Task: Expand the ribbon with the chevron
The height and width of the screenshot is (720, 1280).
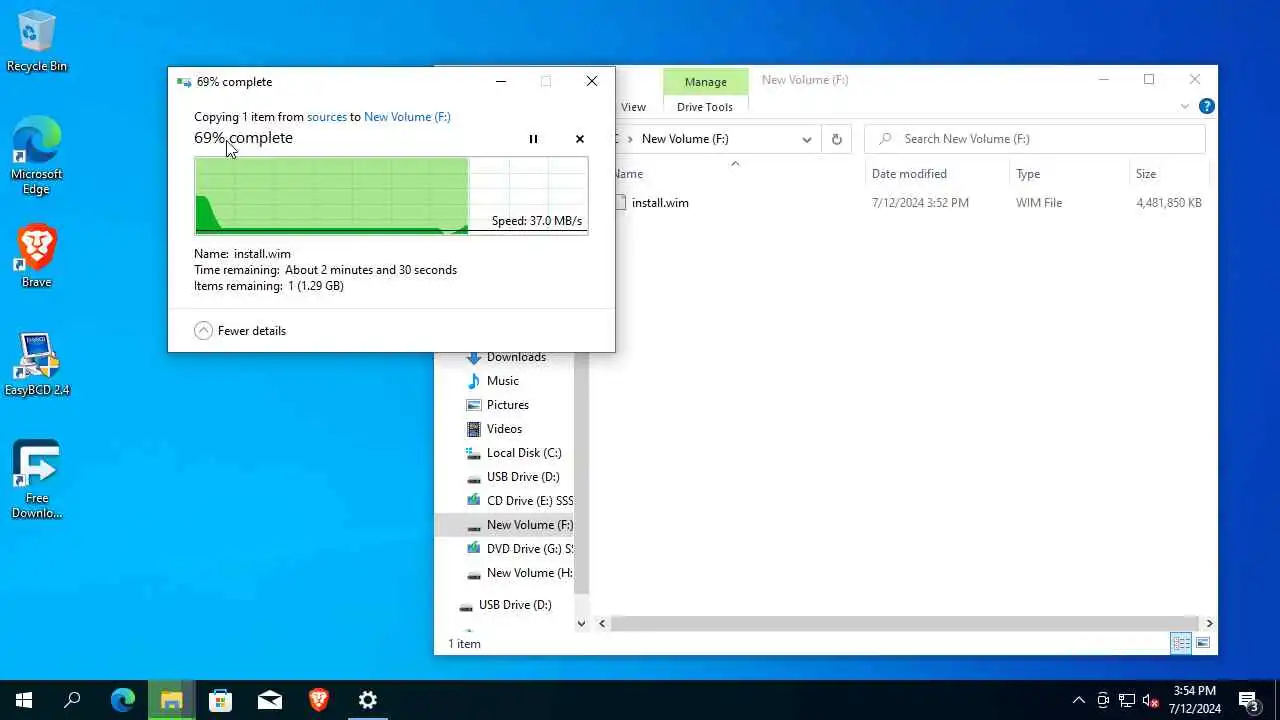Action: point(1185,107)
